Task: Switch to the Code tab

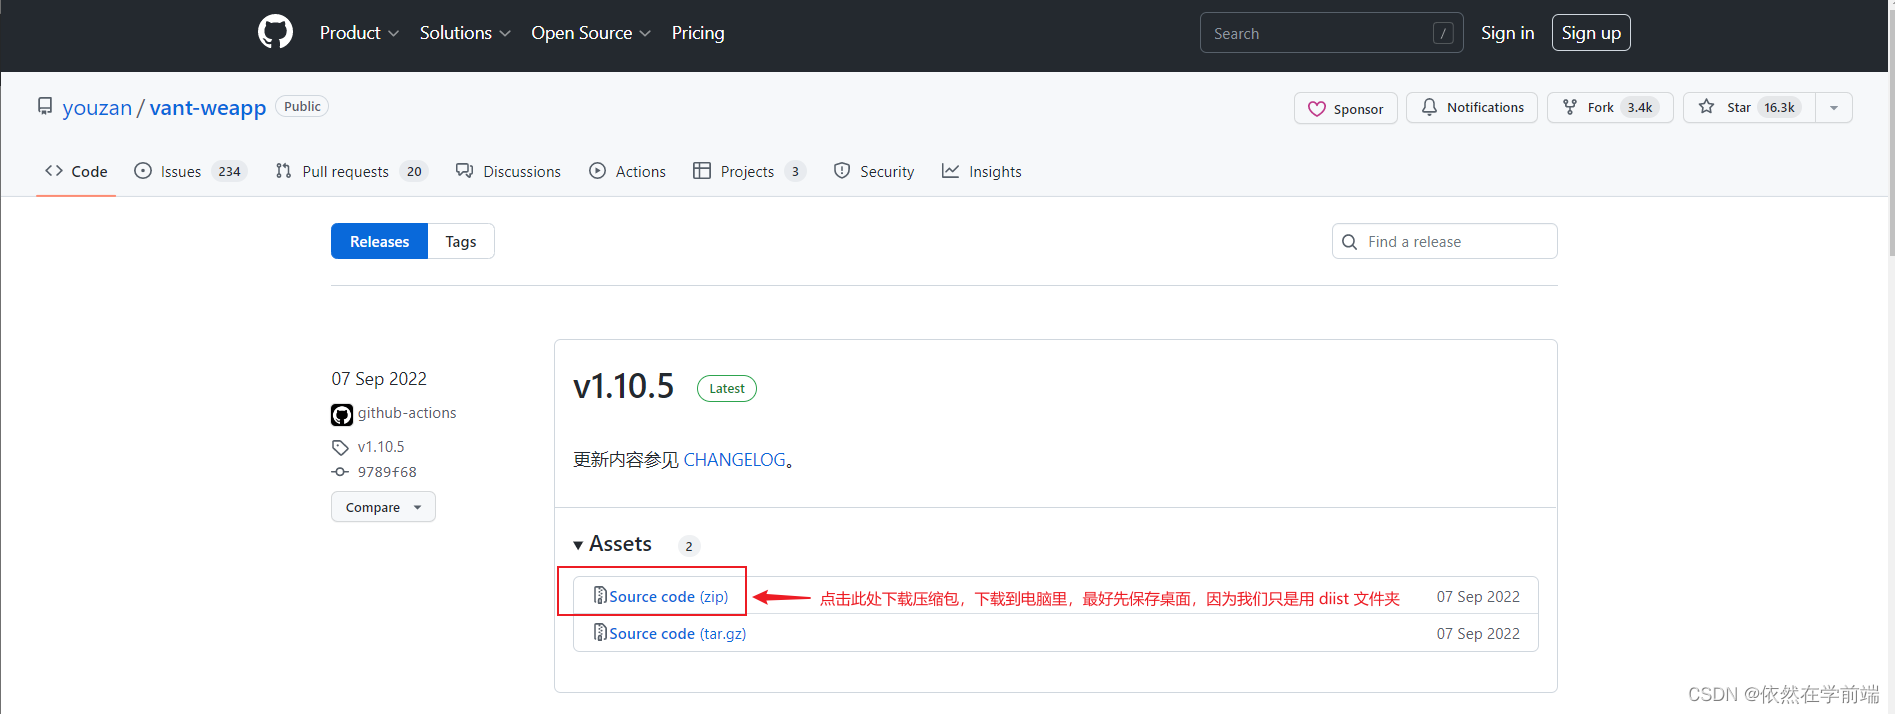Action: point(76,172)
